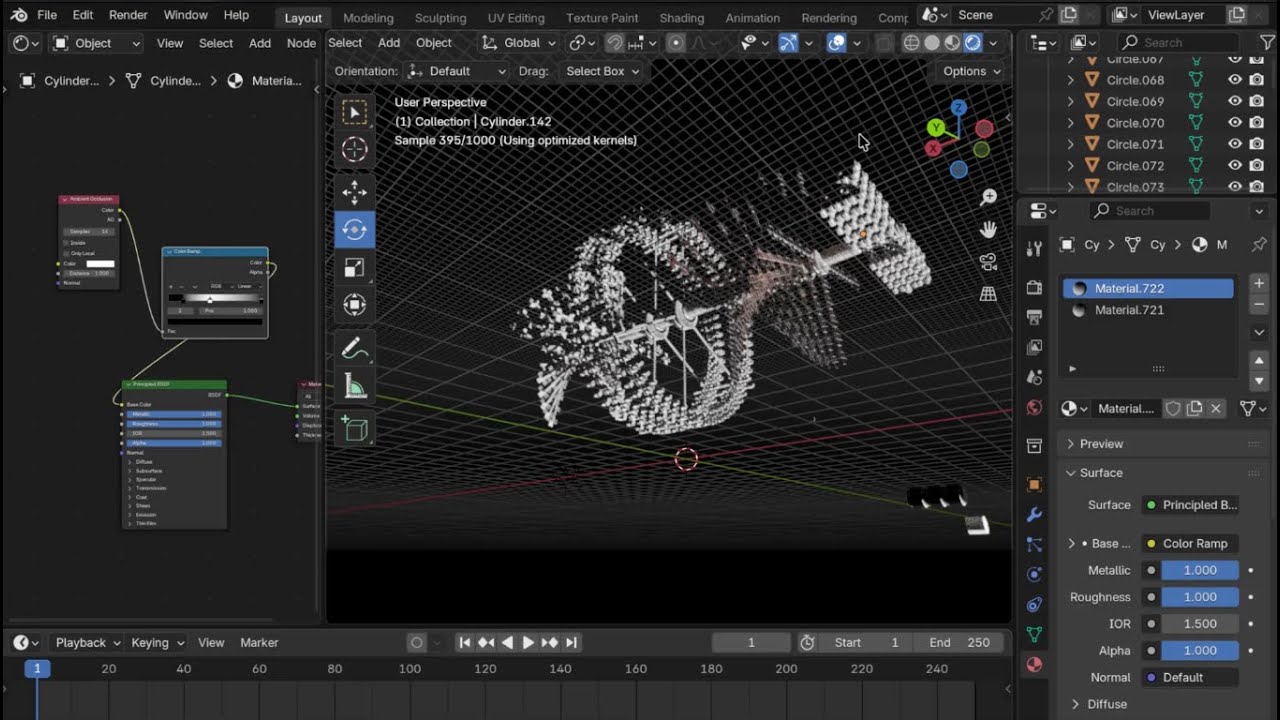Adjust the Roughness value slider
The height and width of the screenshot is (720, 1280).
click(1200, 597)
